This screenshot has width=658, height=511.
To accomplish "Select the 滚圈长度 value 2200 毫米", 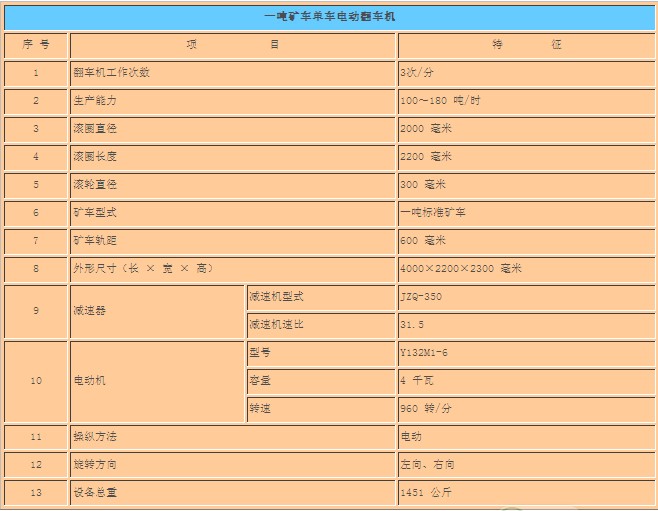I will click(426, 157).
